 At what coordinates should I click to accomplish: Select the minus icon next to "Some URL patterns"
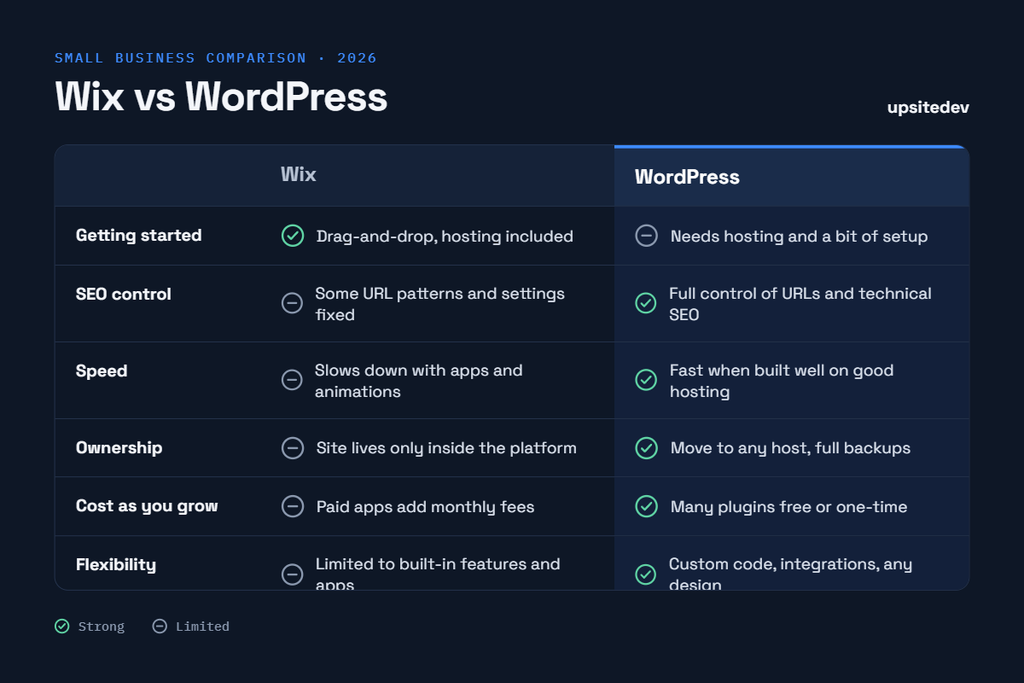(292, 303)
